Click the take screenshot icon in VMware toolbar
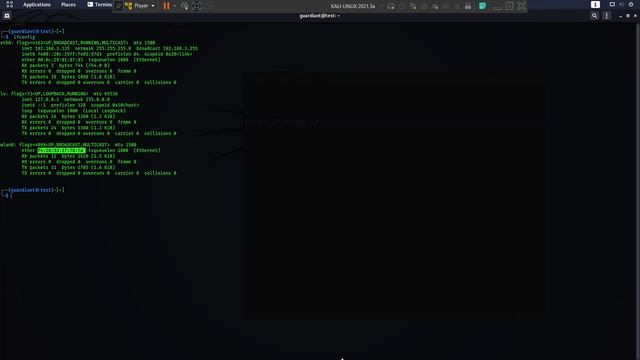 [x=196, y=6]
